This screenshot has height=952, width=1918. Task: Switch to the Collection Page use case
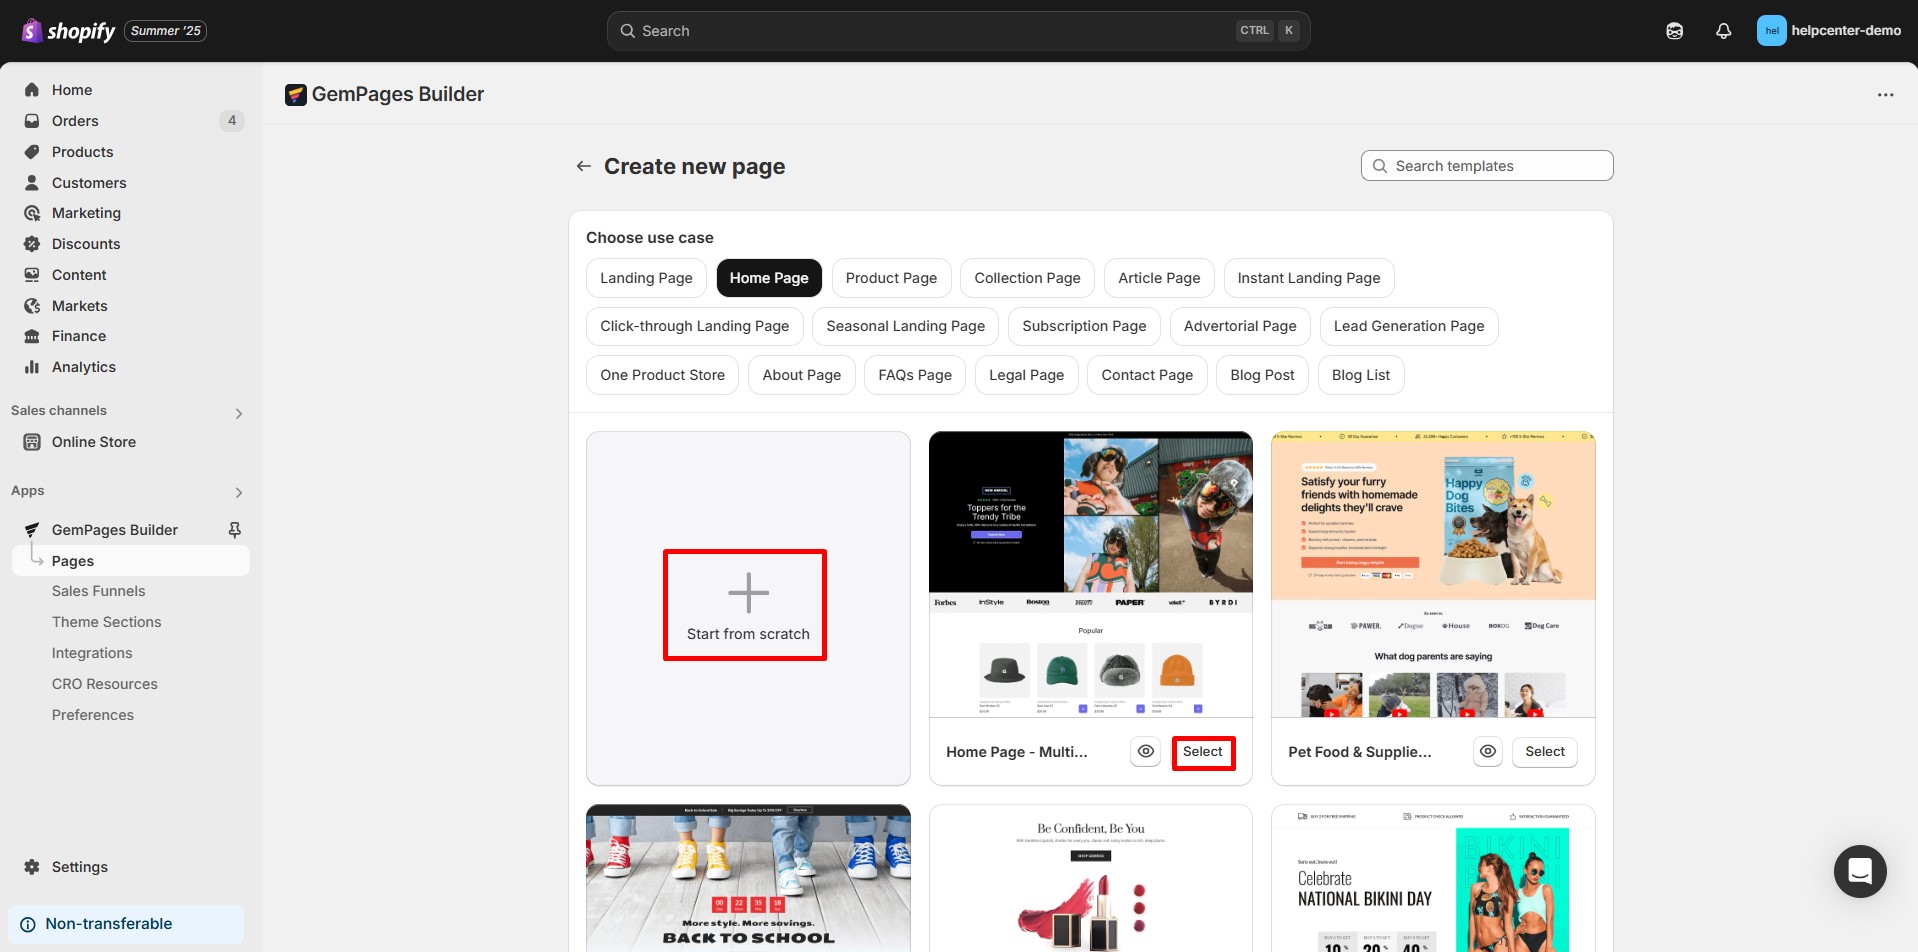tap(1027, 277)
